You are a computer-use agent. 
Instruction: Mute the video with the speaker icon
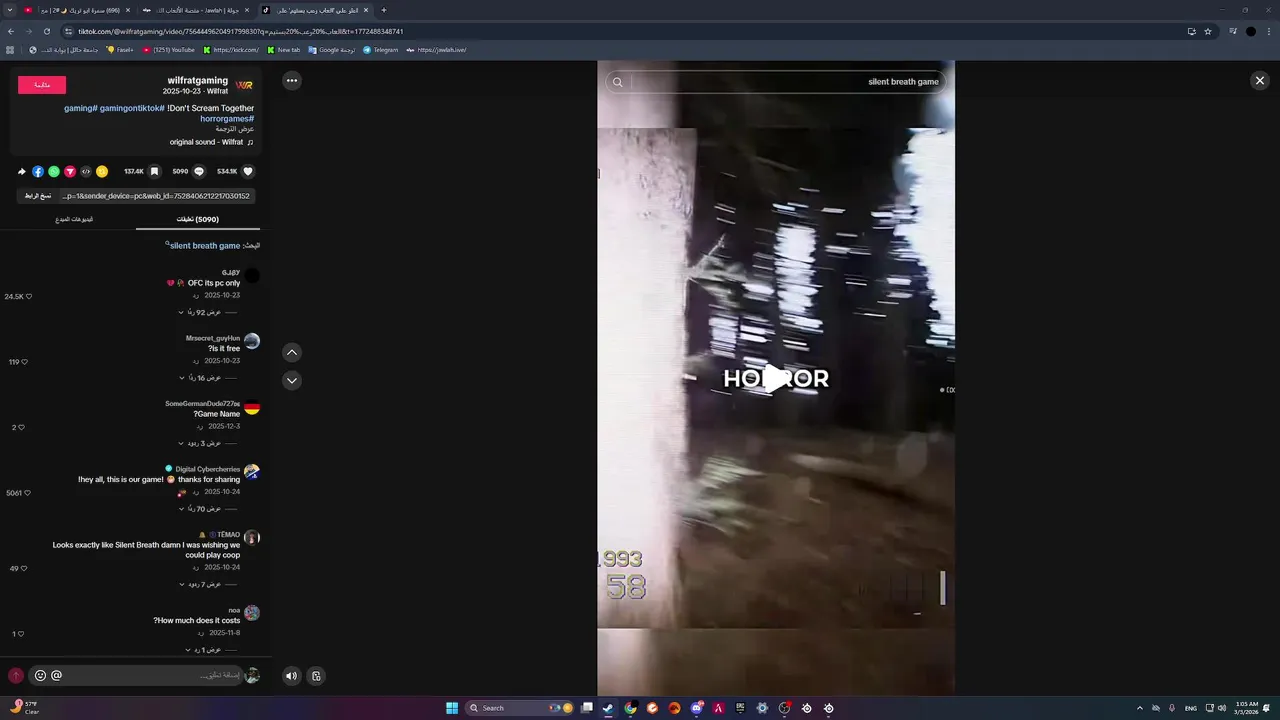291,676
